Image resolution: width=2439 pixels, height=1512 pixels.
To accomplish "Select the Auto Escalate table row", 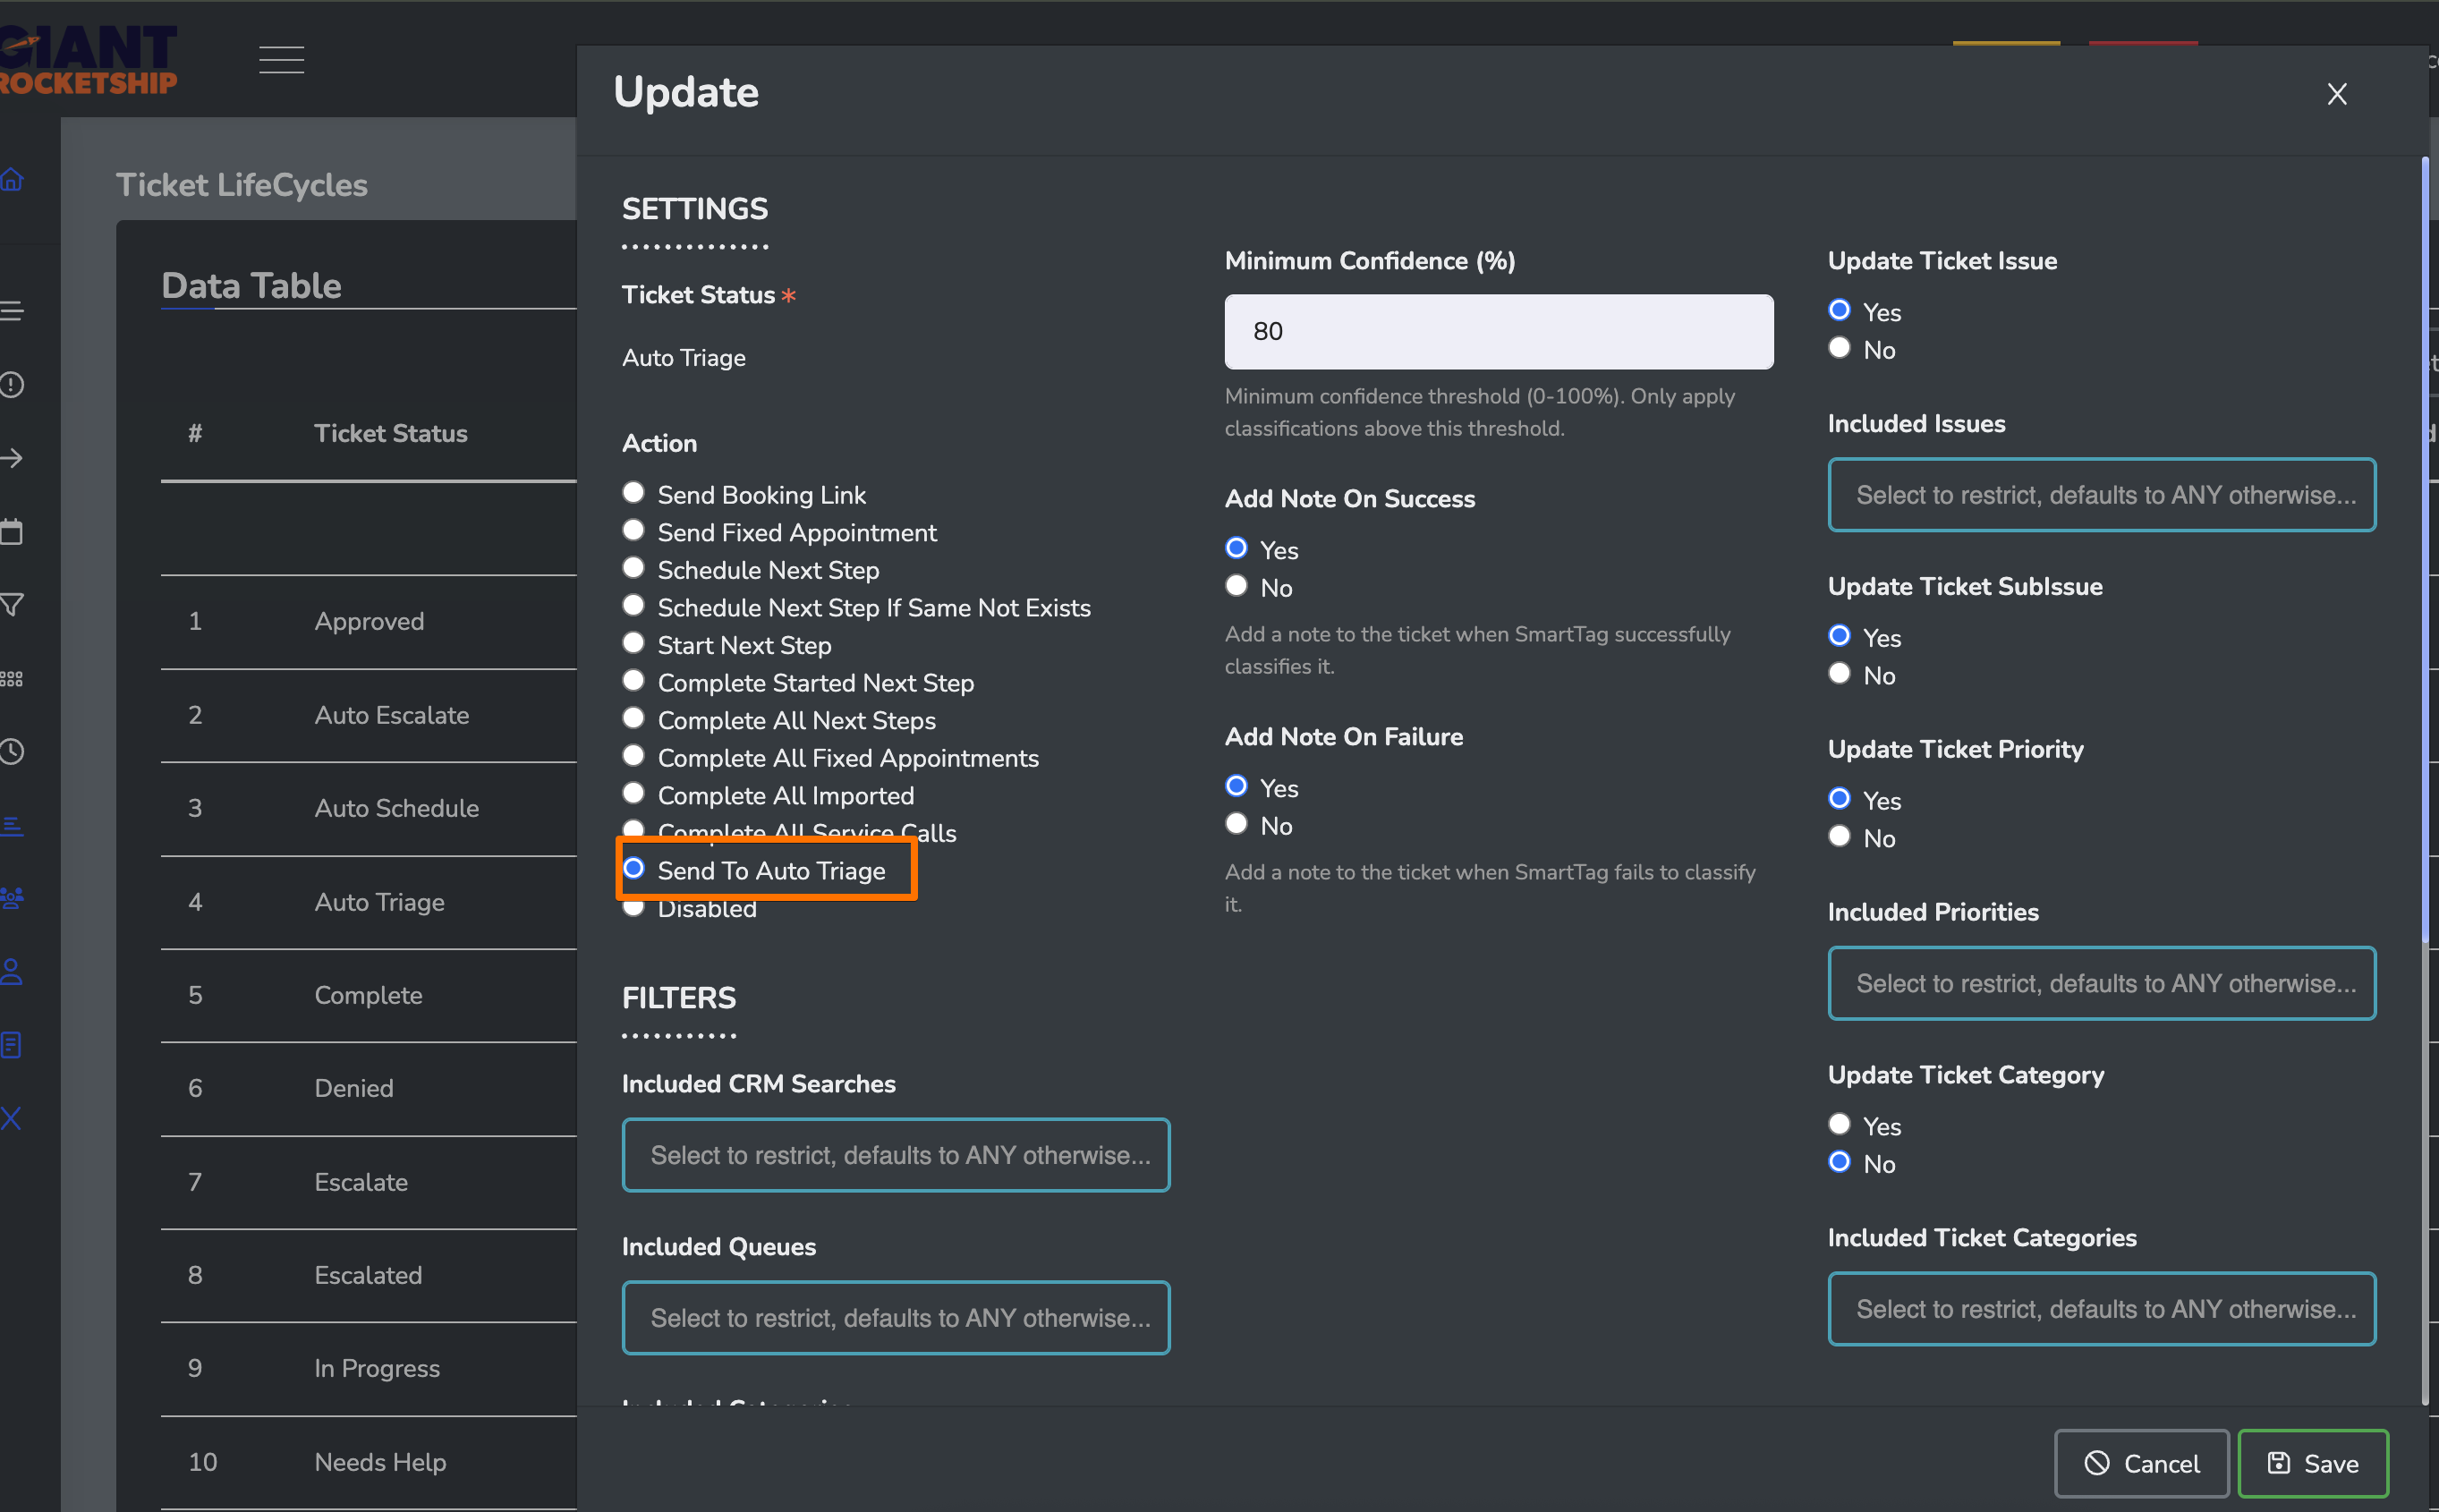I will click(391, 715).
